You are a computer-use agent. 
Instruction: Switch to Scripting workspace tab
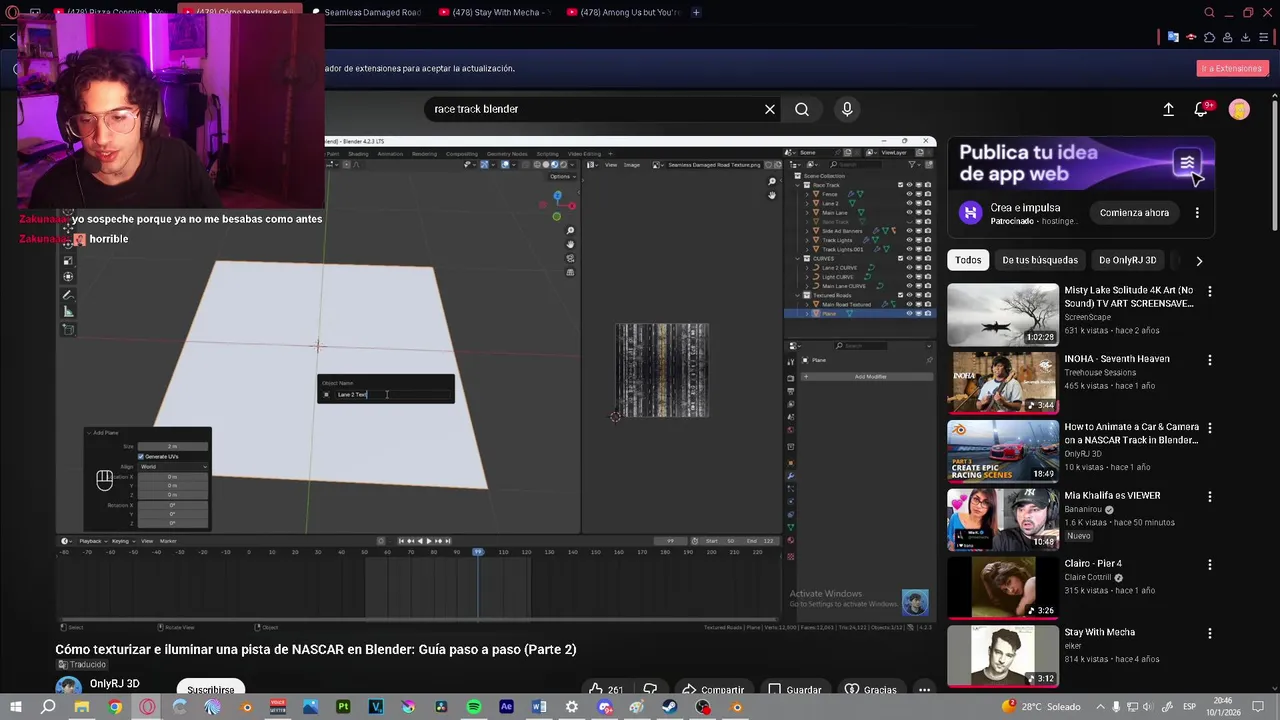[x=547, y=154]
